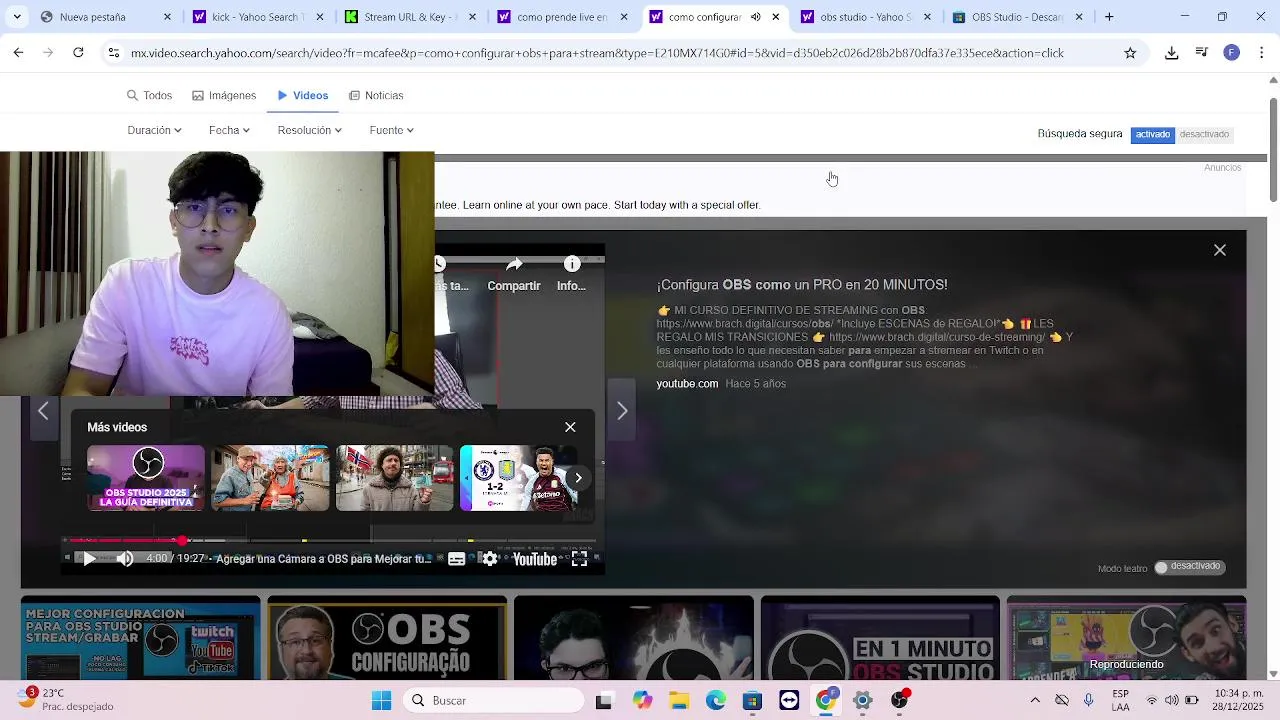Open the video on YouTube via the logo
Image resolution: width=1280 pixels, height=720 pixels.
click(x=534, y=559)
